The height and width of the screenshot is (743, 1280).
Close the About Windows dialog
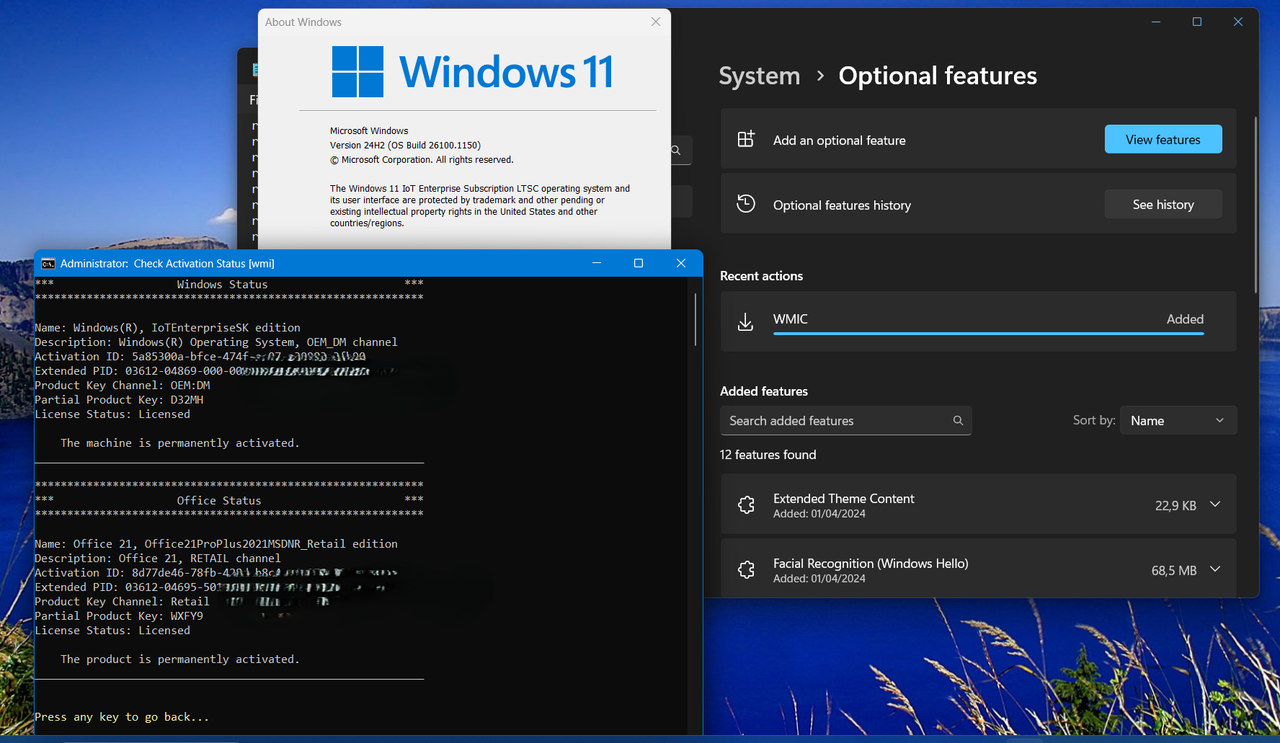tap(656, 21)
